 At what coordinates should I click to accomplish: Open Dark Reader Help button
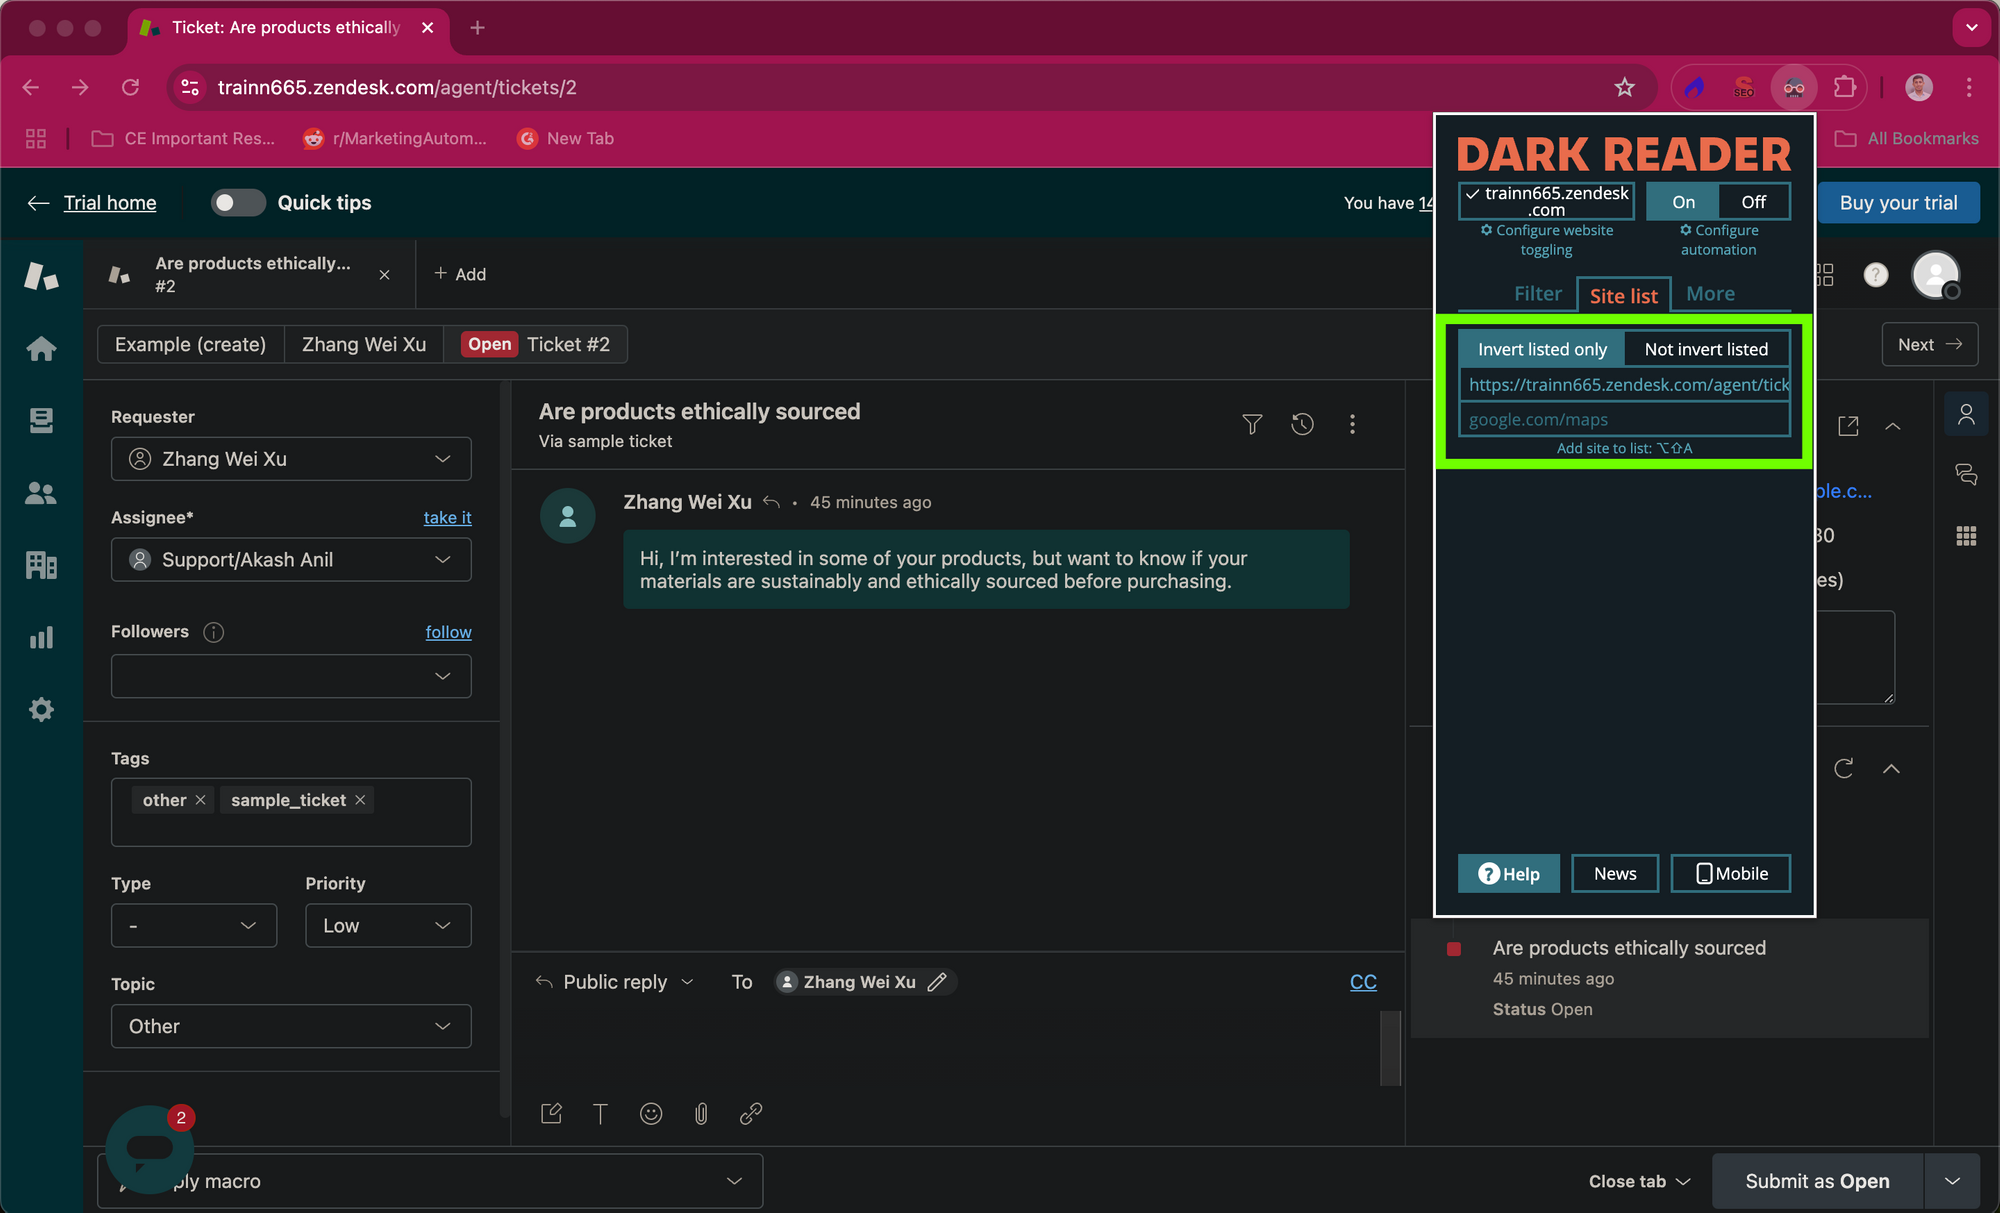pos(1508,874)
